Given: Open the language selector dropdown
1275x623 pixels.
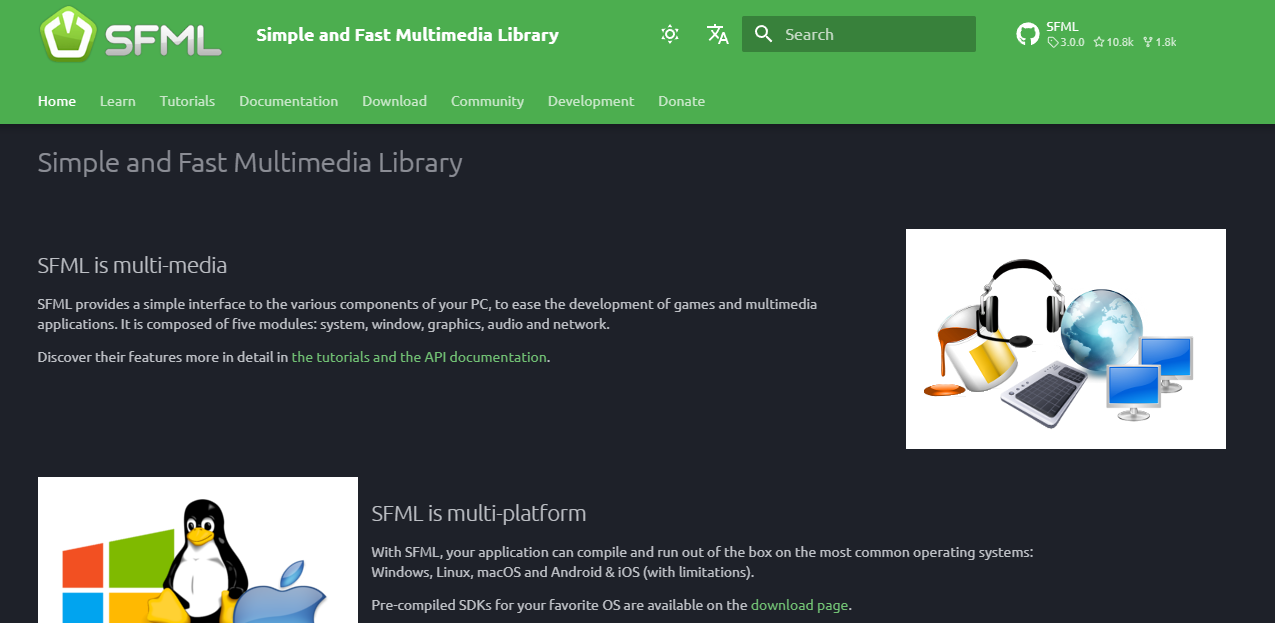Looking at the screenshot, I should 718,34.
